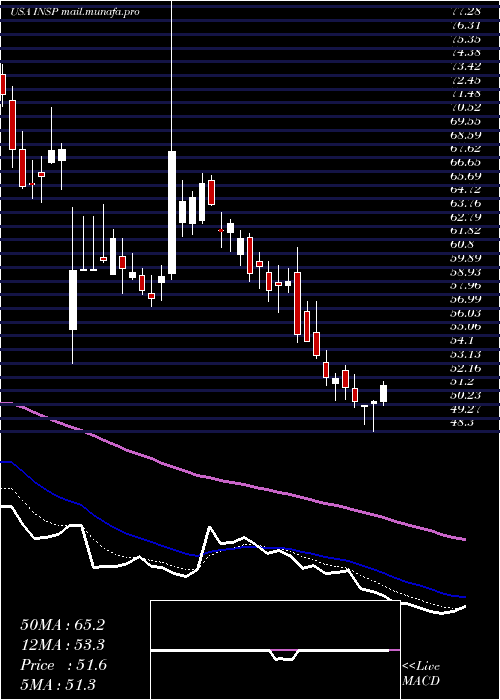Click the 69.55 price axis label
500x700 pixels.
tap(465, 121)
